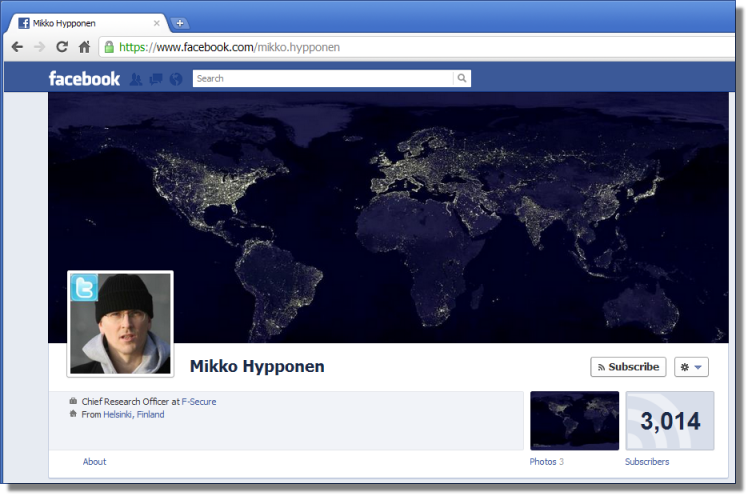
Task: Click the green SSL padlock icon
Action: pyautogui.click(x=109, y=47)
